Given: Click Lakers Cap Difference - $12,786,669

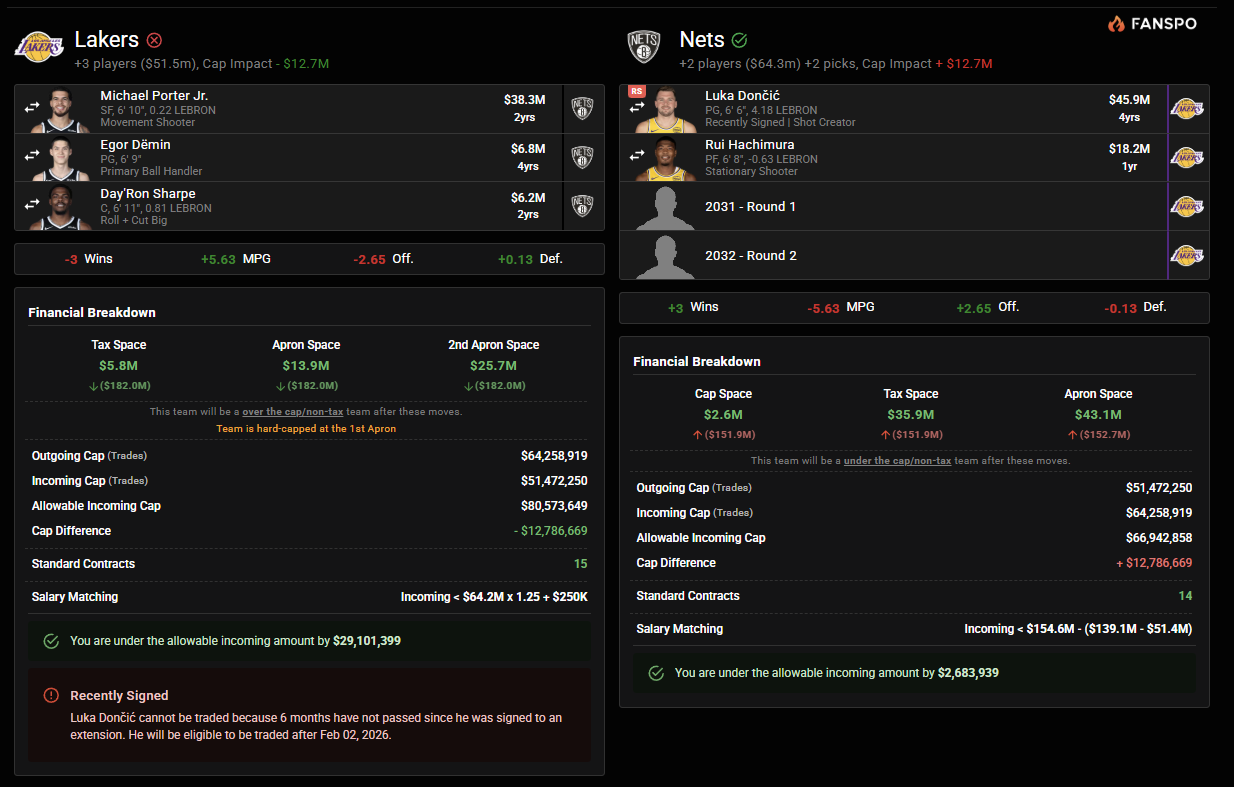Looking at the screenshot, I should tap(550, 531).
